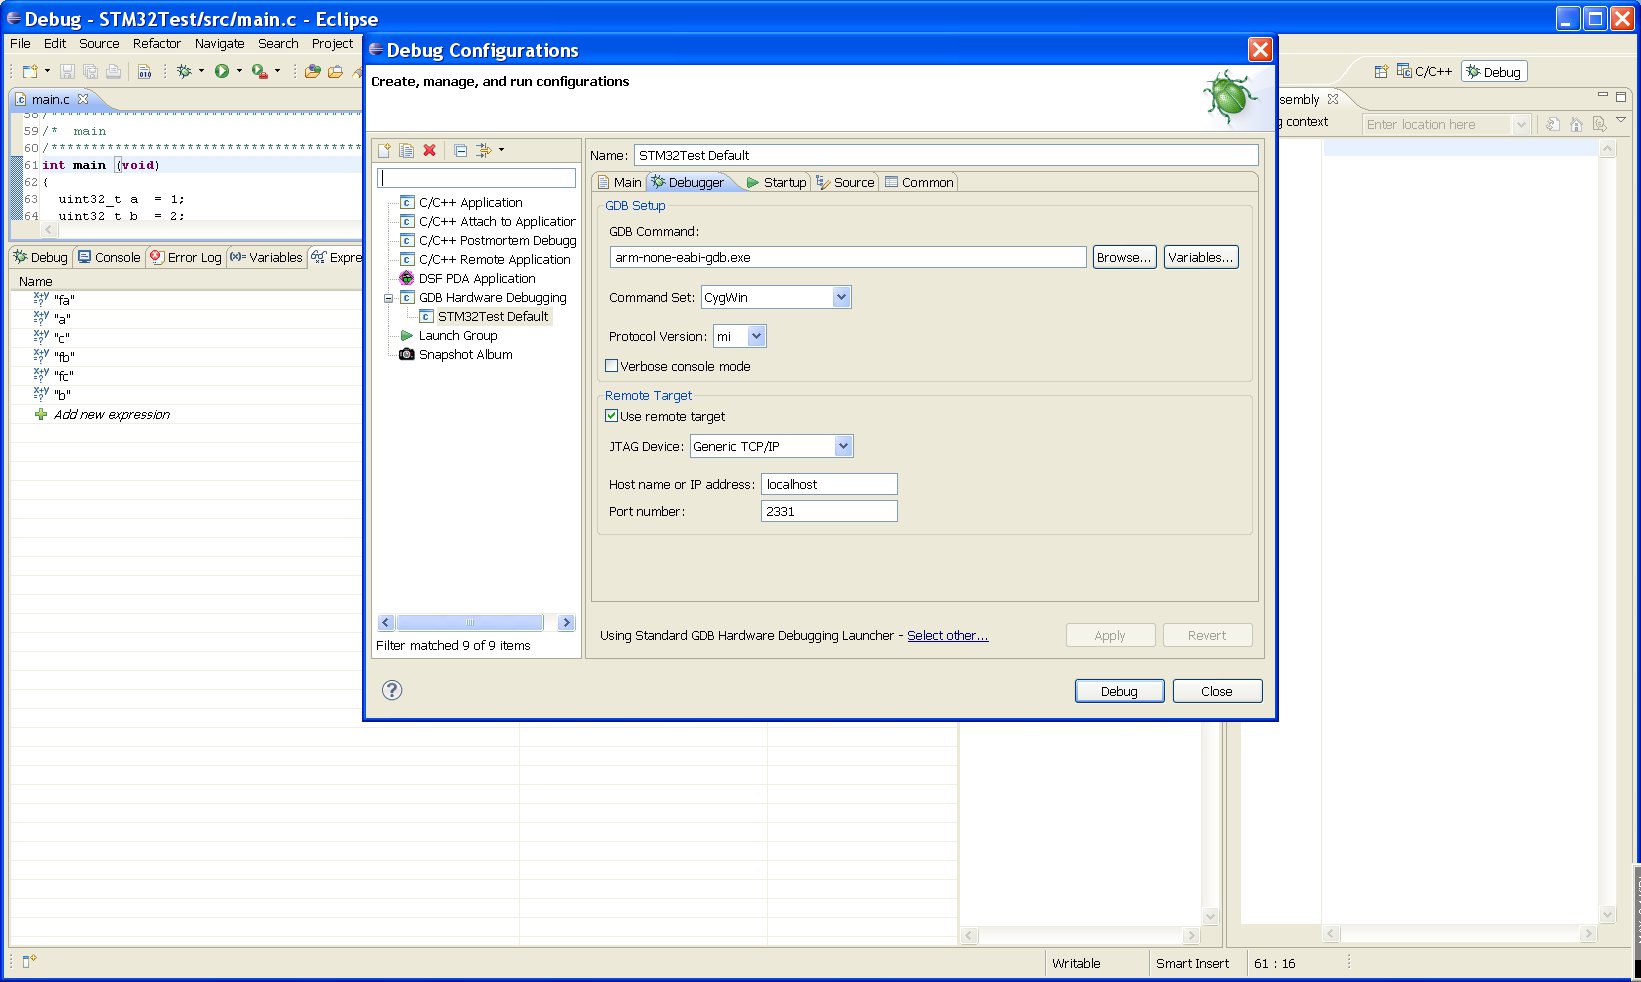Click the Disassembly home icon
The height and width of the screenshot is (982, 1641).
[x=1576, y=124]
